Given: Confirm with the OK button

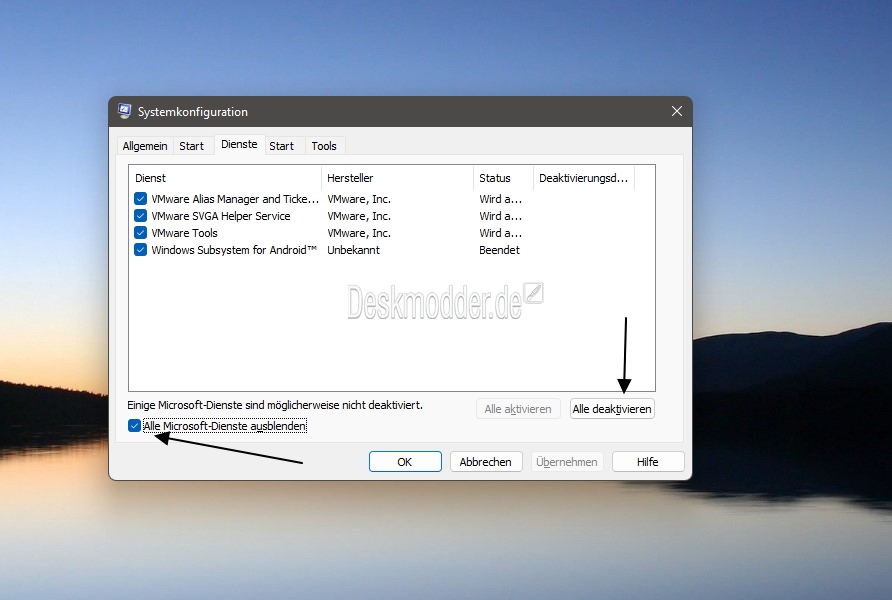Looking at the screenshot, I should (405, 462).
